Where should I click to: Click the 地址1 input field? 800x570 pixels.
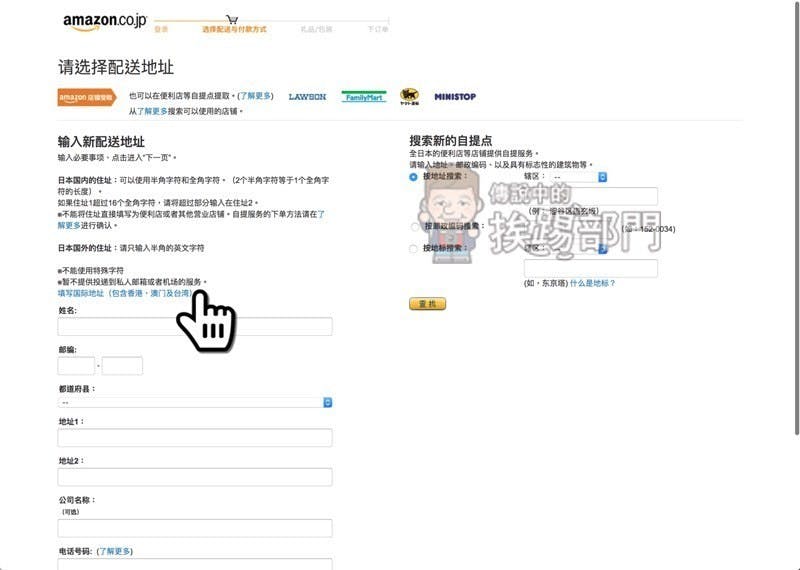(195, 438)
